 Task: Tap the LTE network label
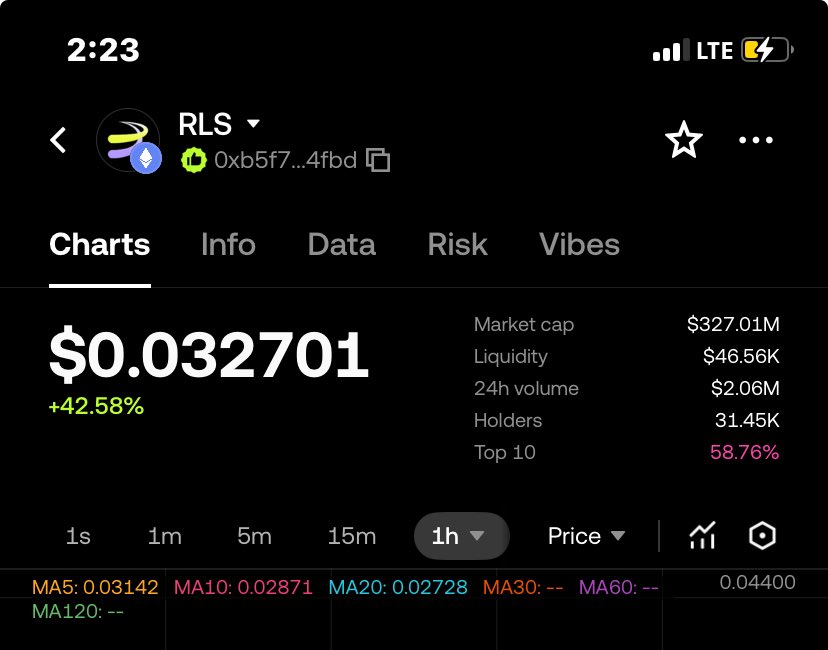click(x=714, y=51)
